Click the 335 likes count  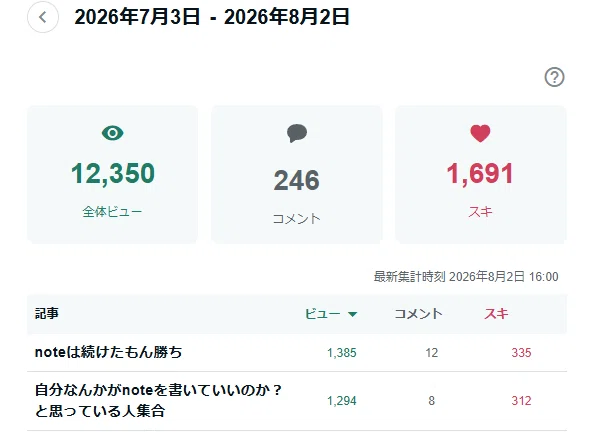521,353
